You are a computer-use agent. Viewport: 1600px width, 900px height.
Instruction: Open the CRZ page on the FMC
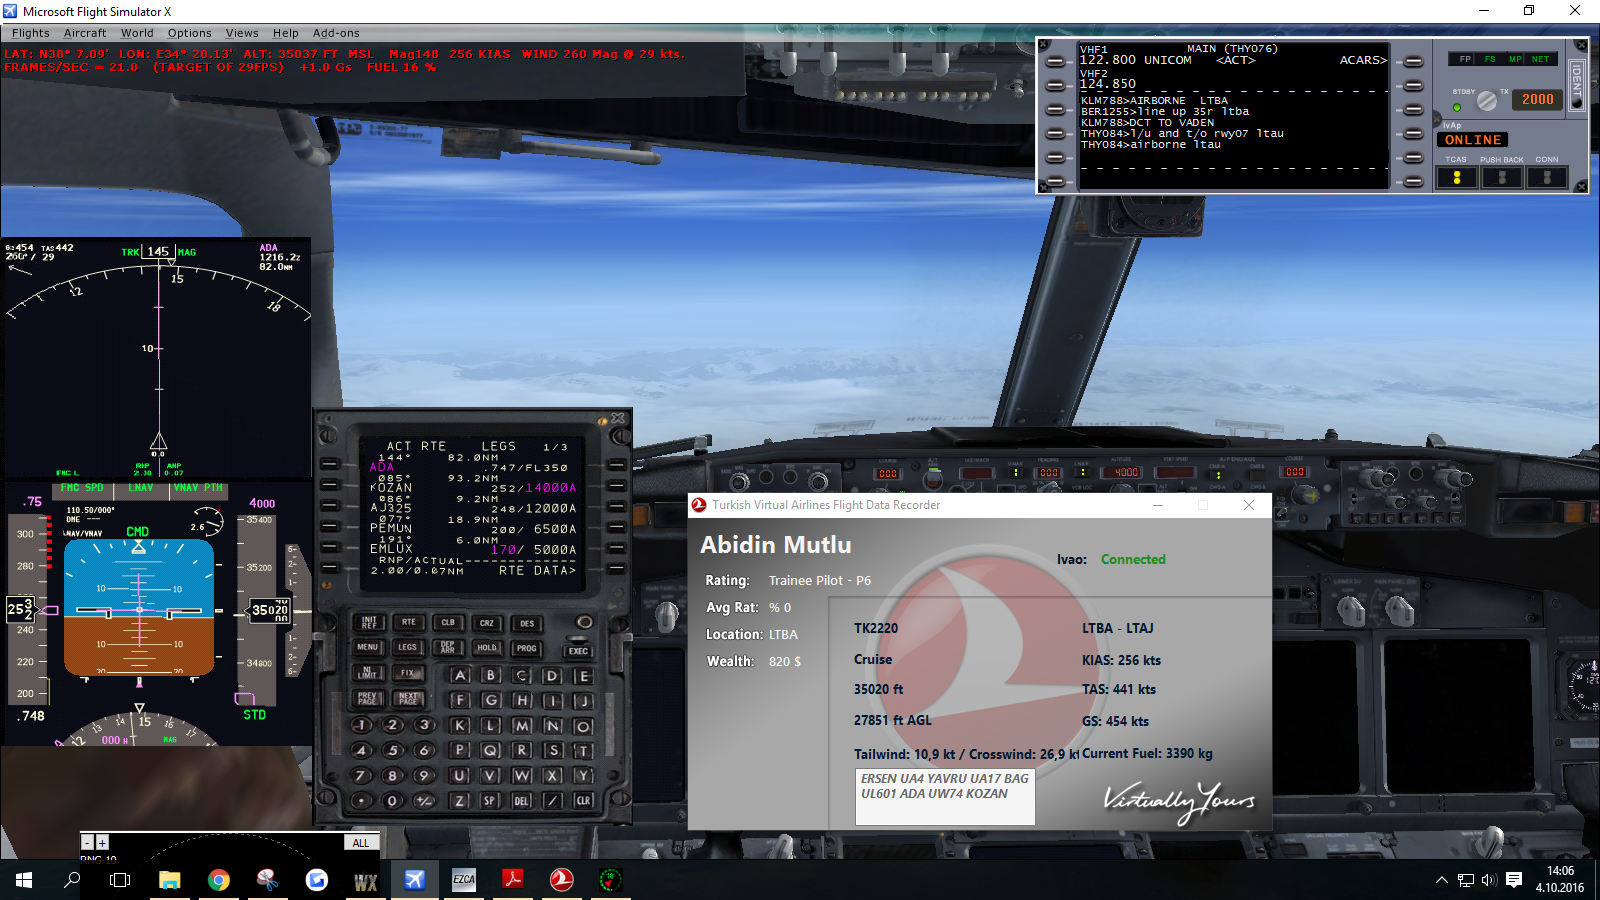coord(487,623)
